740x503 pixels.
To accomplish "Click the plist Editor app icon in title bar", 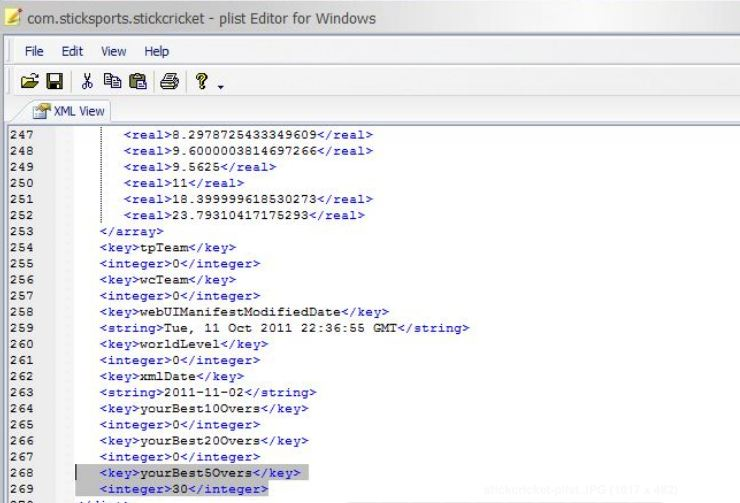I will 14,17.
